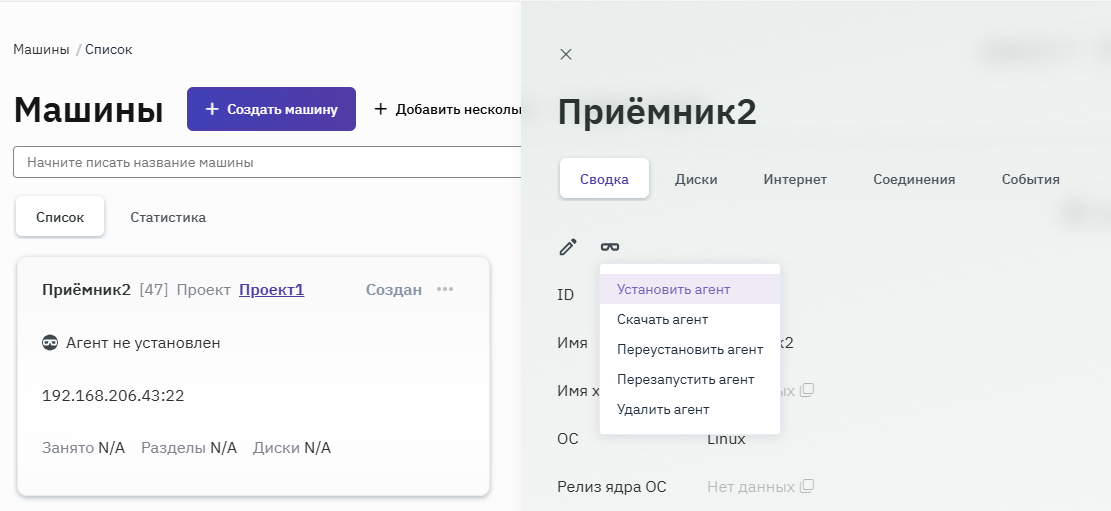Open the Проект1 link
The height and width of the screenshot is (511, 1111).
pos(271,290)
